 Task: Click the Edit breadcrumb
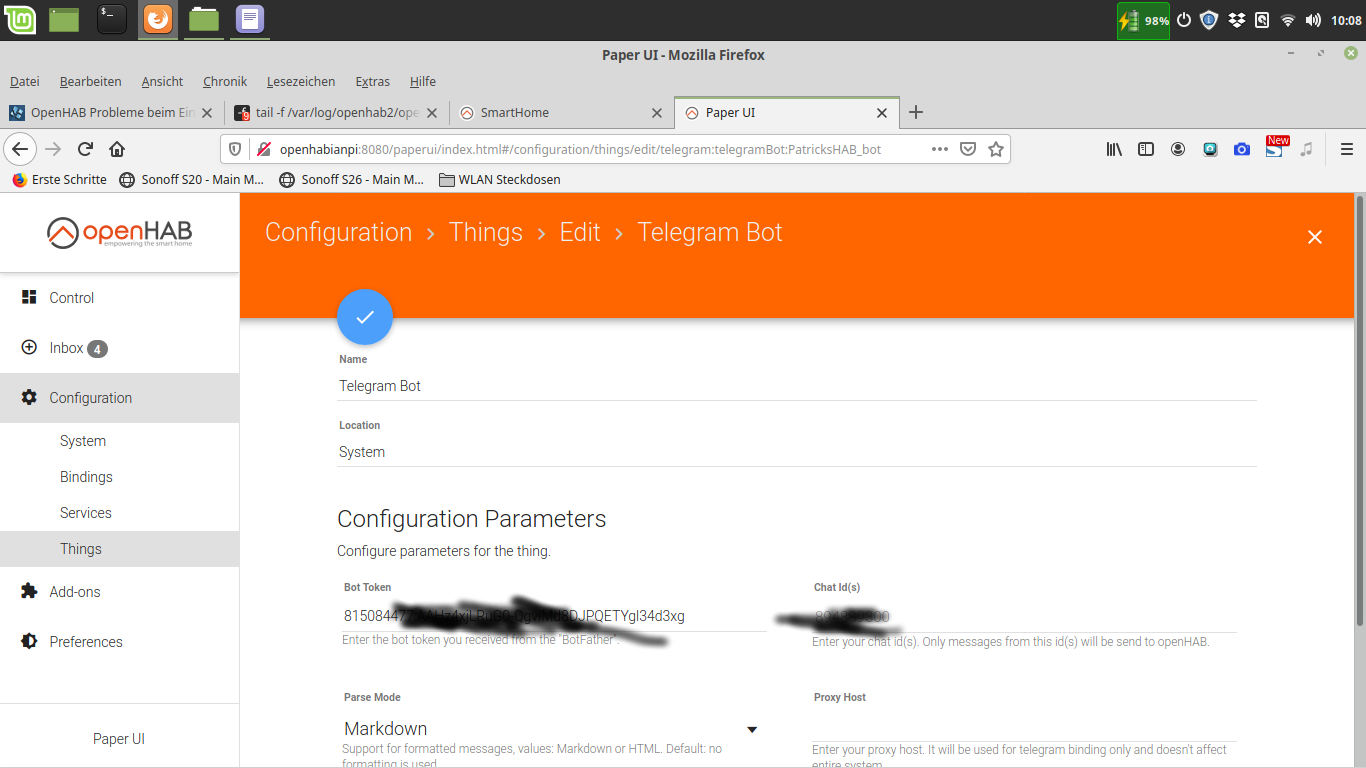(580, 233)
